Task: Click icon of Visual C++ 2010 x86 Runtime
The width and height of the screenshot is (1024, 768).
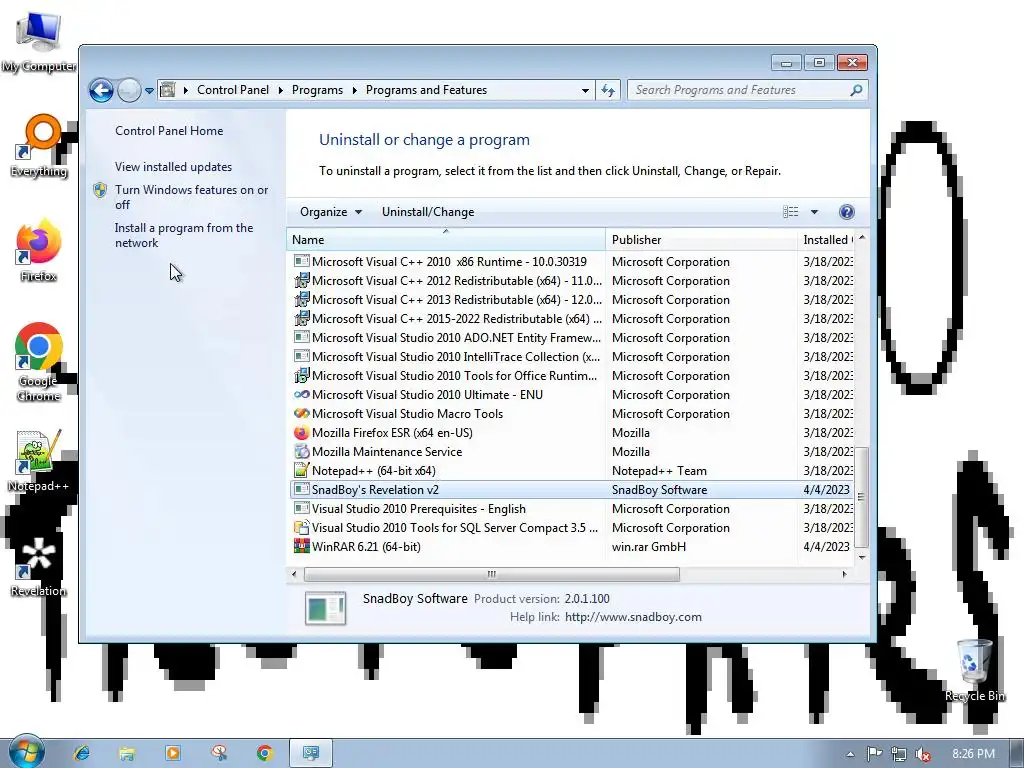Action: [x=302, y=261]
